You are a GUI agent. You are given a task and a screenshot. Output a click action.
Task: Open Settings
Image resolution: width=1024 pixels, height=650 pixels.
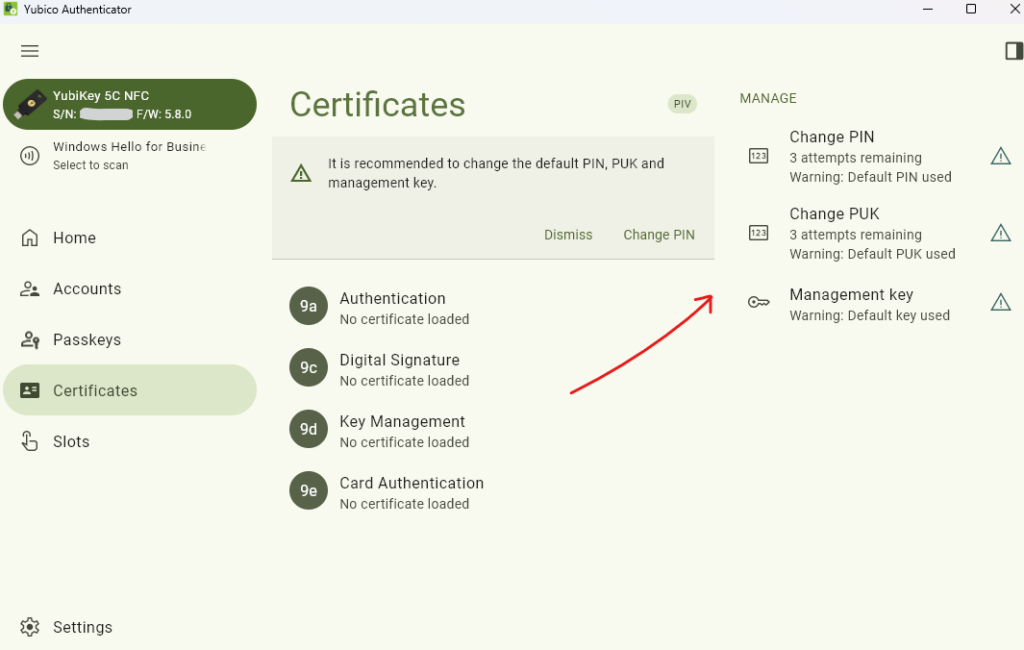pyautogui.click(x=130, y=627)
